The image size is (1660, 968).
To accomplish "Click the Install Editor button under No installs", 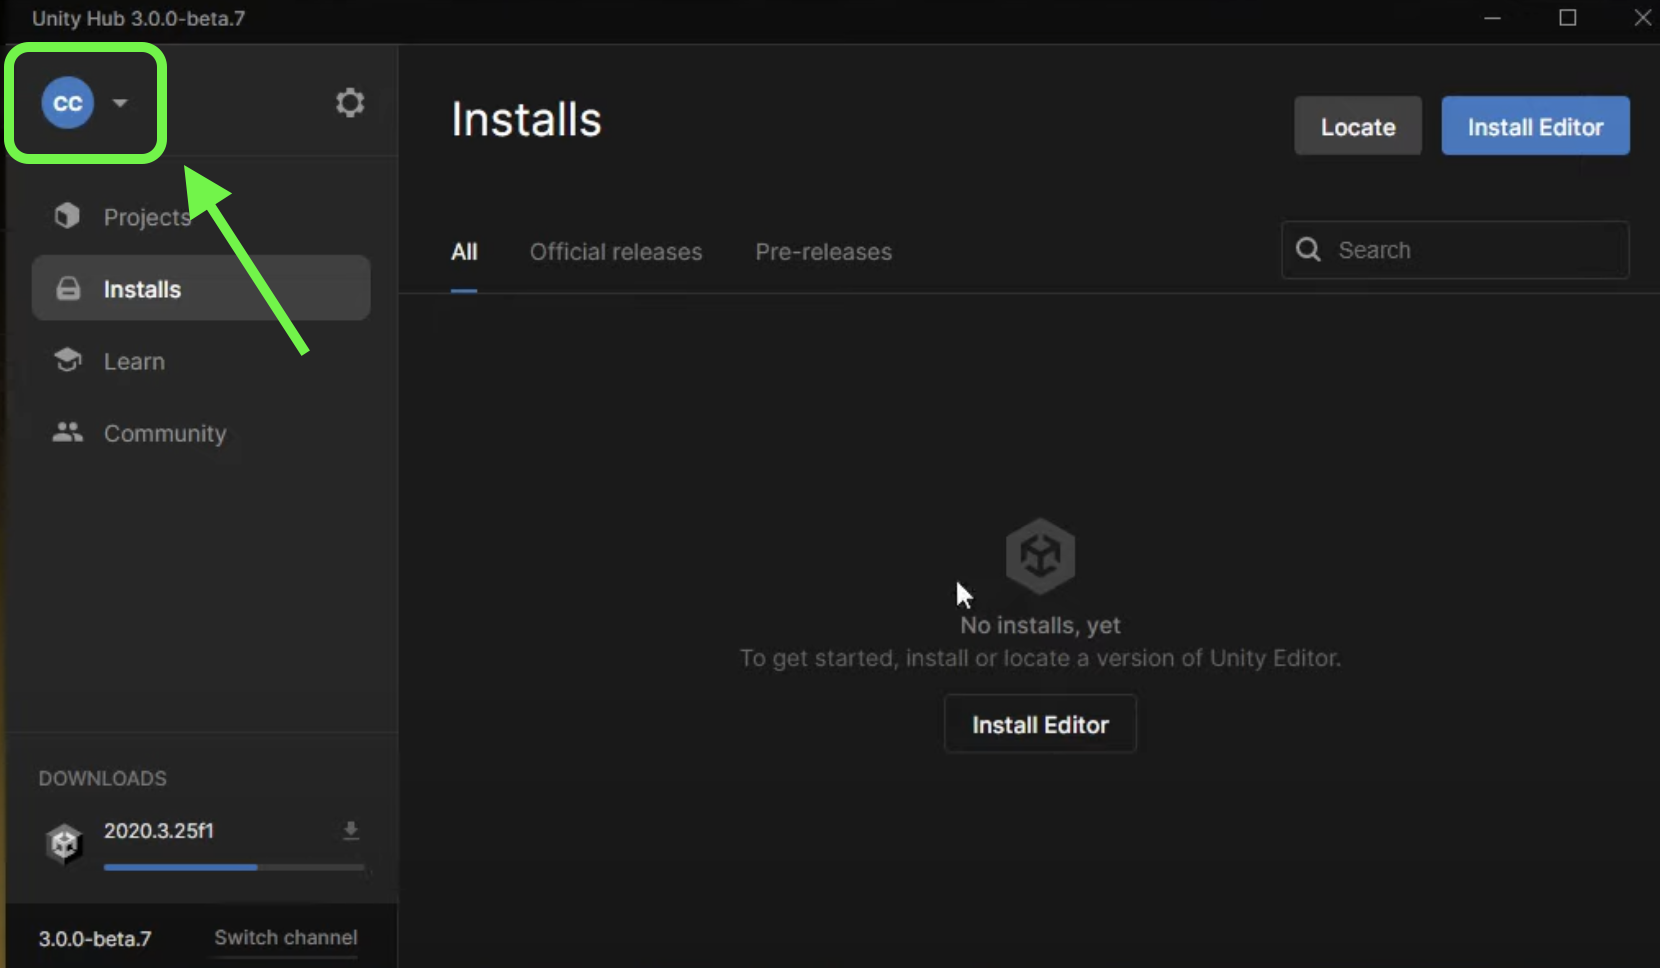I will coord(1040,724).
